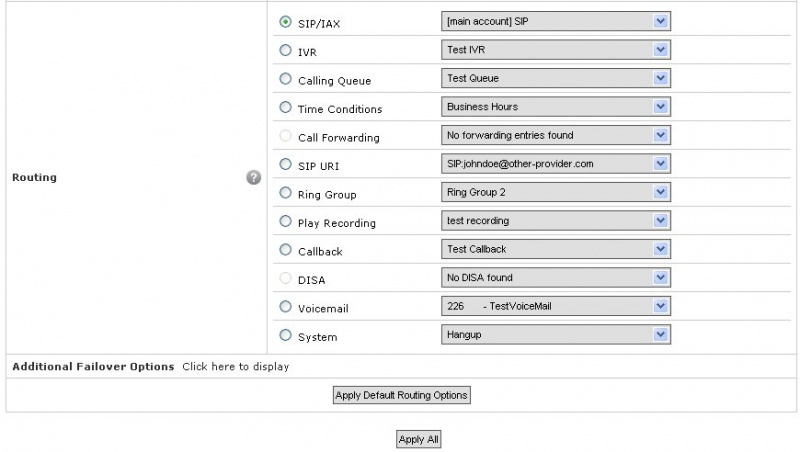Open the Routing help question mark icon
Image resolution: width=800 pixels, height=452 pixels.
tap(254, 178)
